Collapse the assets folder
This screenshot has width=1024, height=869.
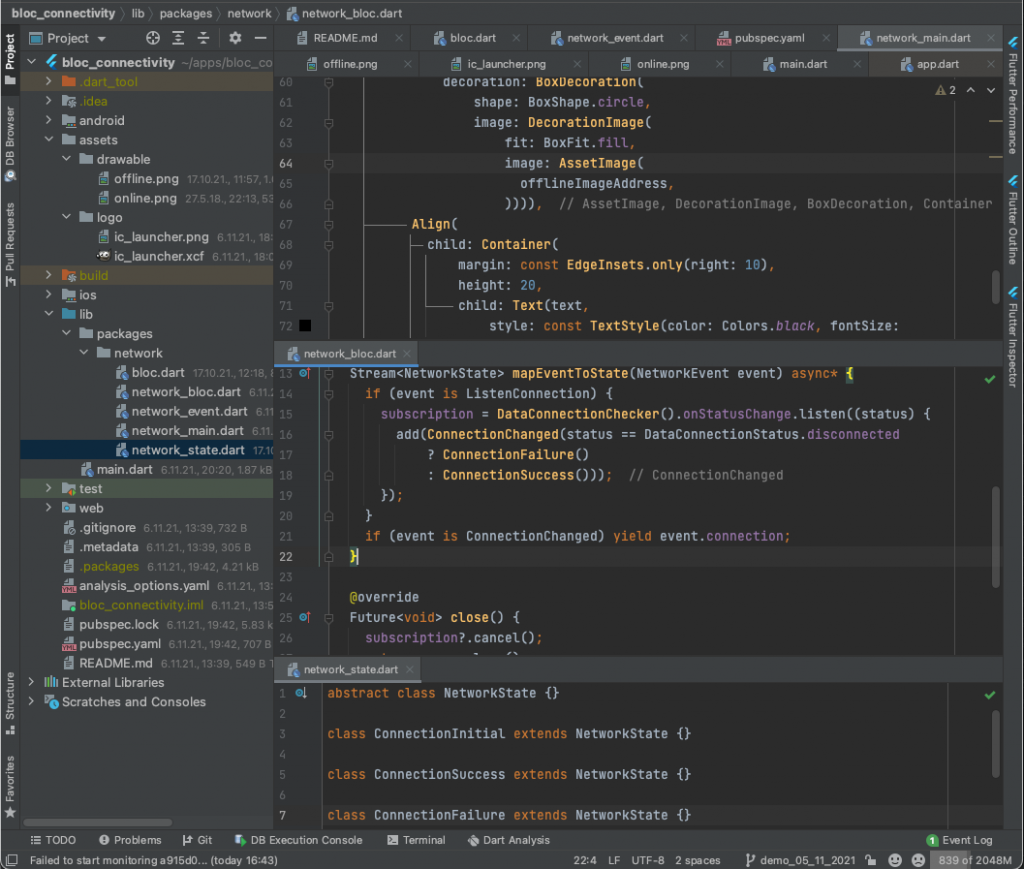[47, 139]
